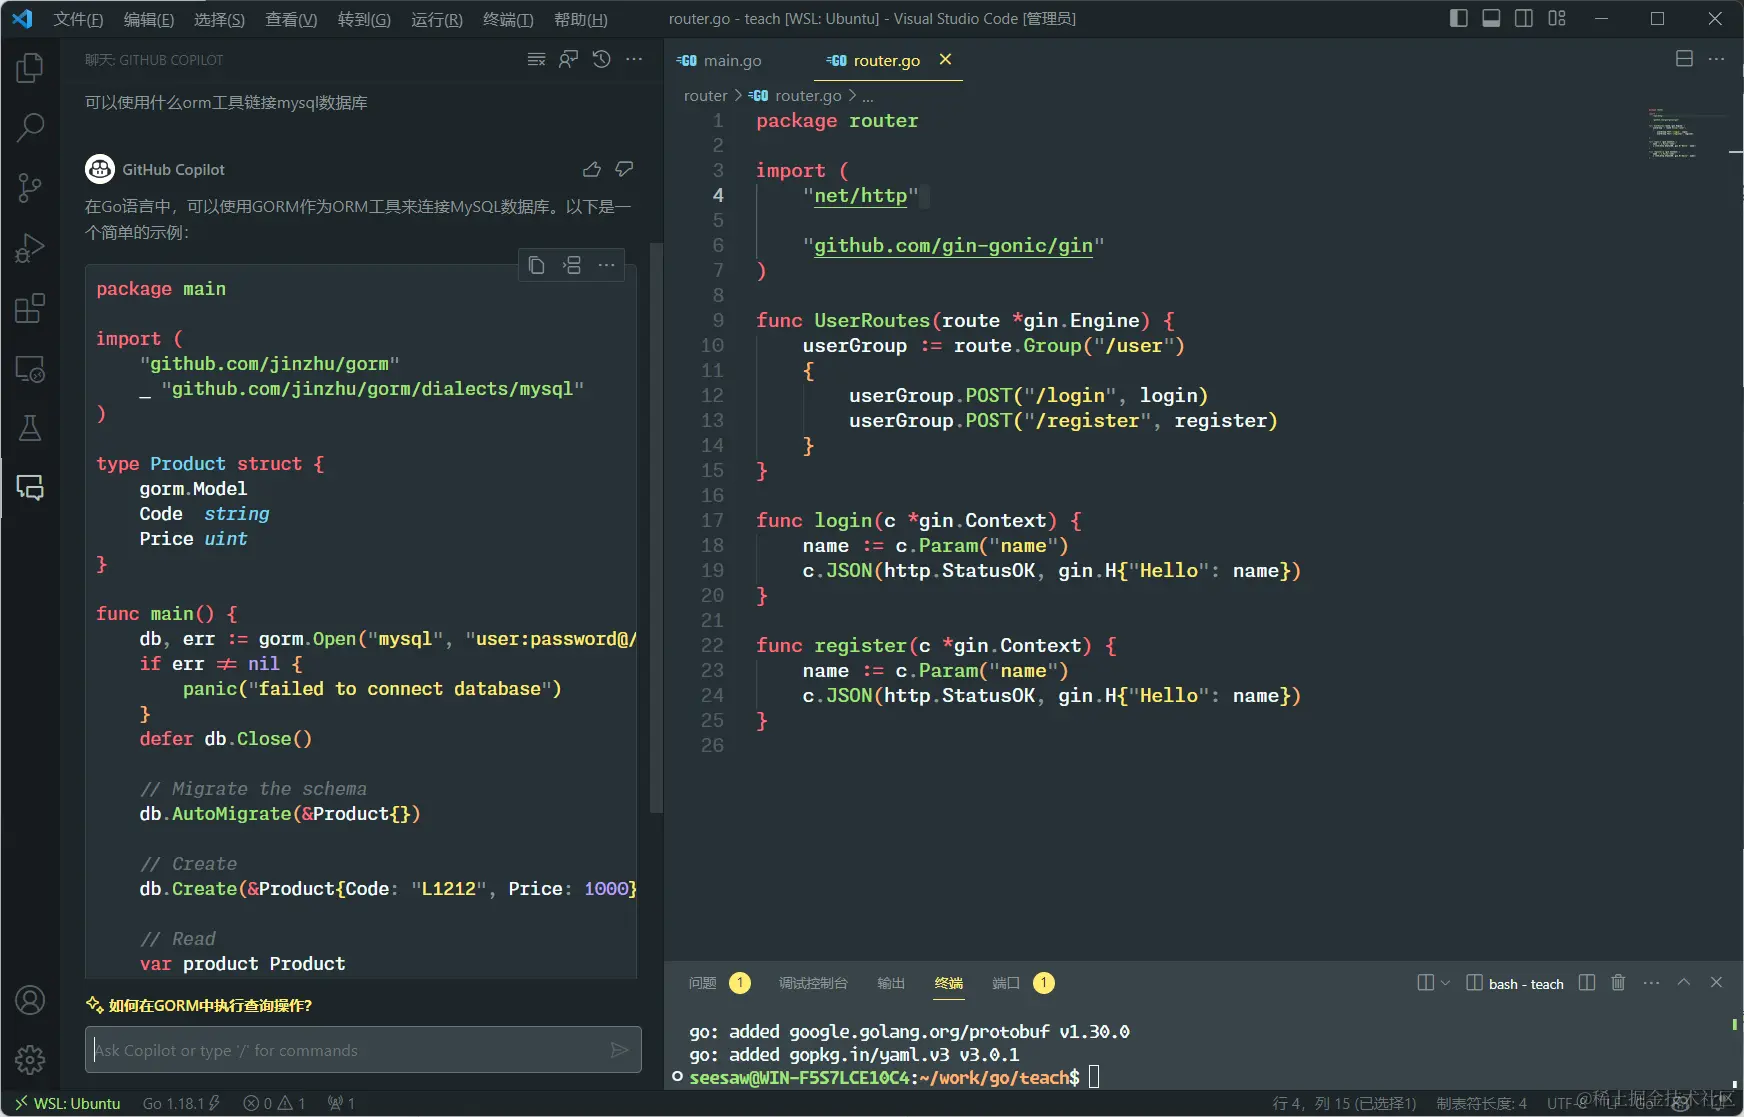1744x1117 pixels.
Task: Open the 转到(G) menu
Action: tap(364, 19)
